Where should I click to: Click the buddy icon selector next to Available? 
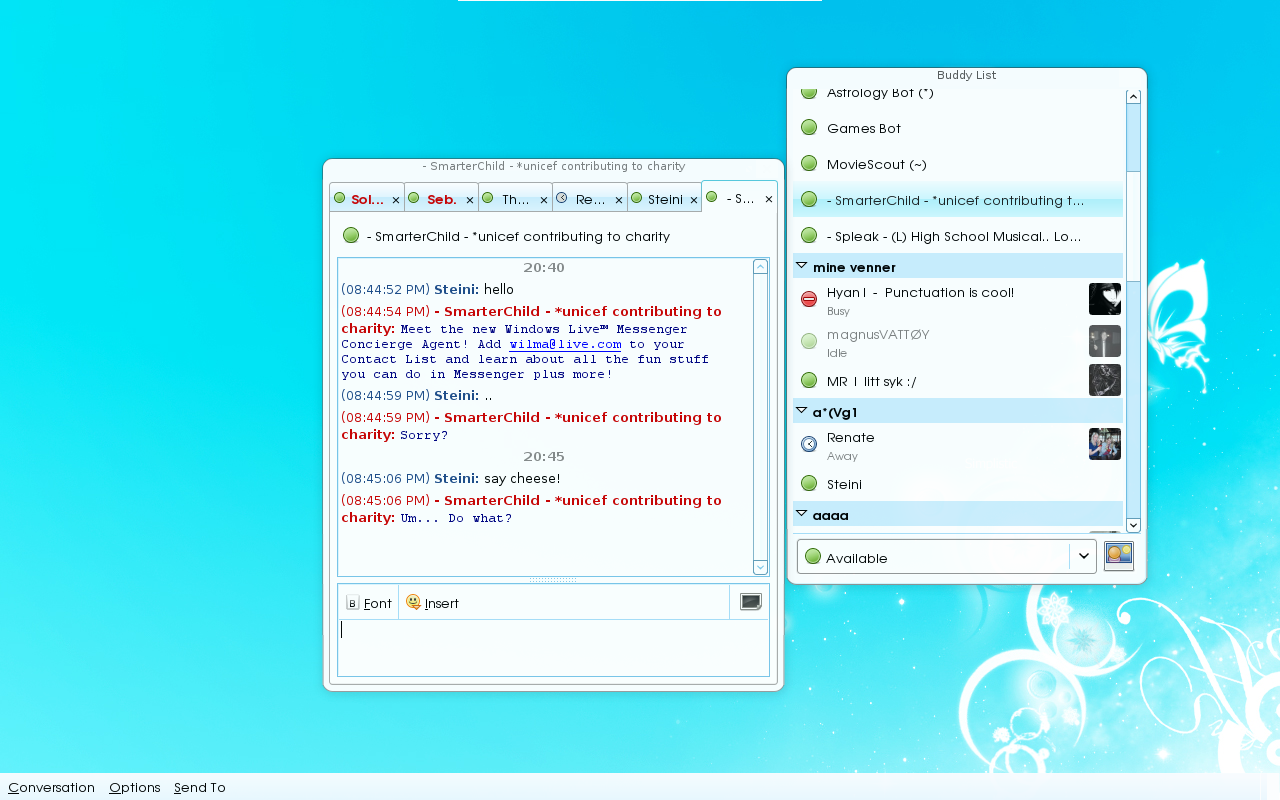coord(1119,556)
